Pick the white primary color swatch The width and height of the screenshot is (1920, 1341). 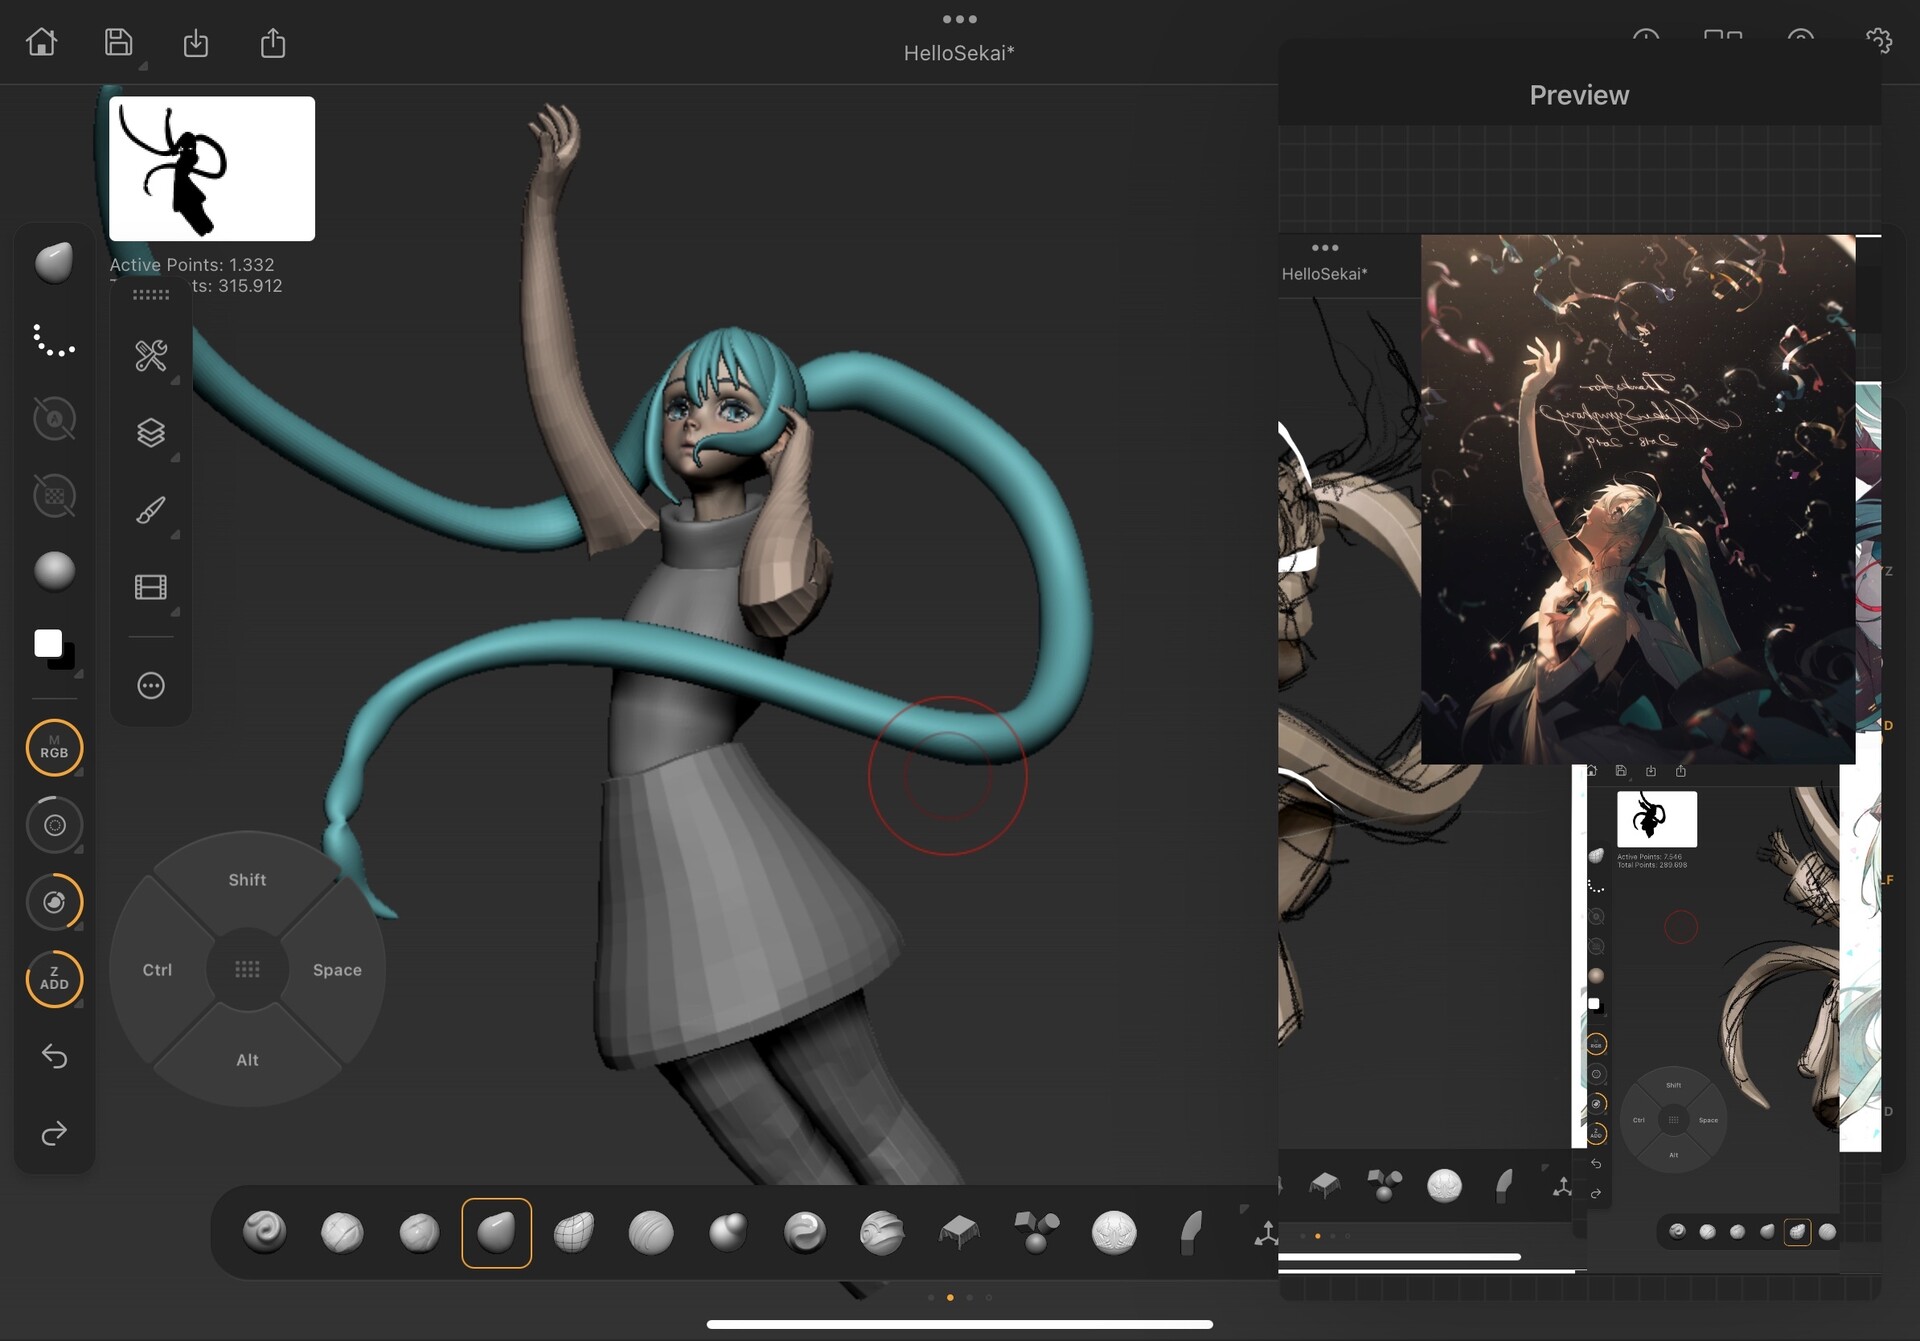click(x=47, y=642)
